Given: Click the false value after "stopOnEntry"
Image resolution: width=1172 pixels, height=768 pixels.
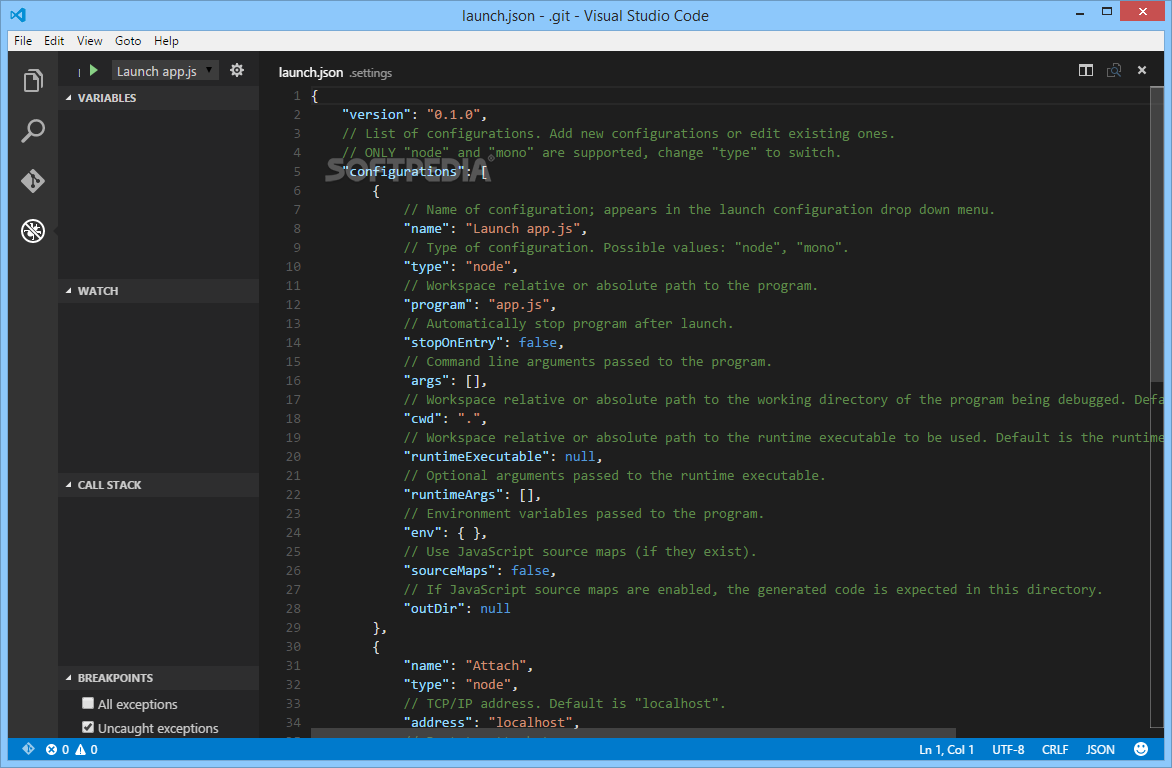Looking at the screenshot, I should click(538, 342).
